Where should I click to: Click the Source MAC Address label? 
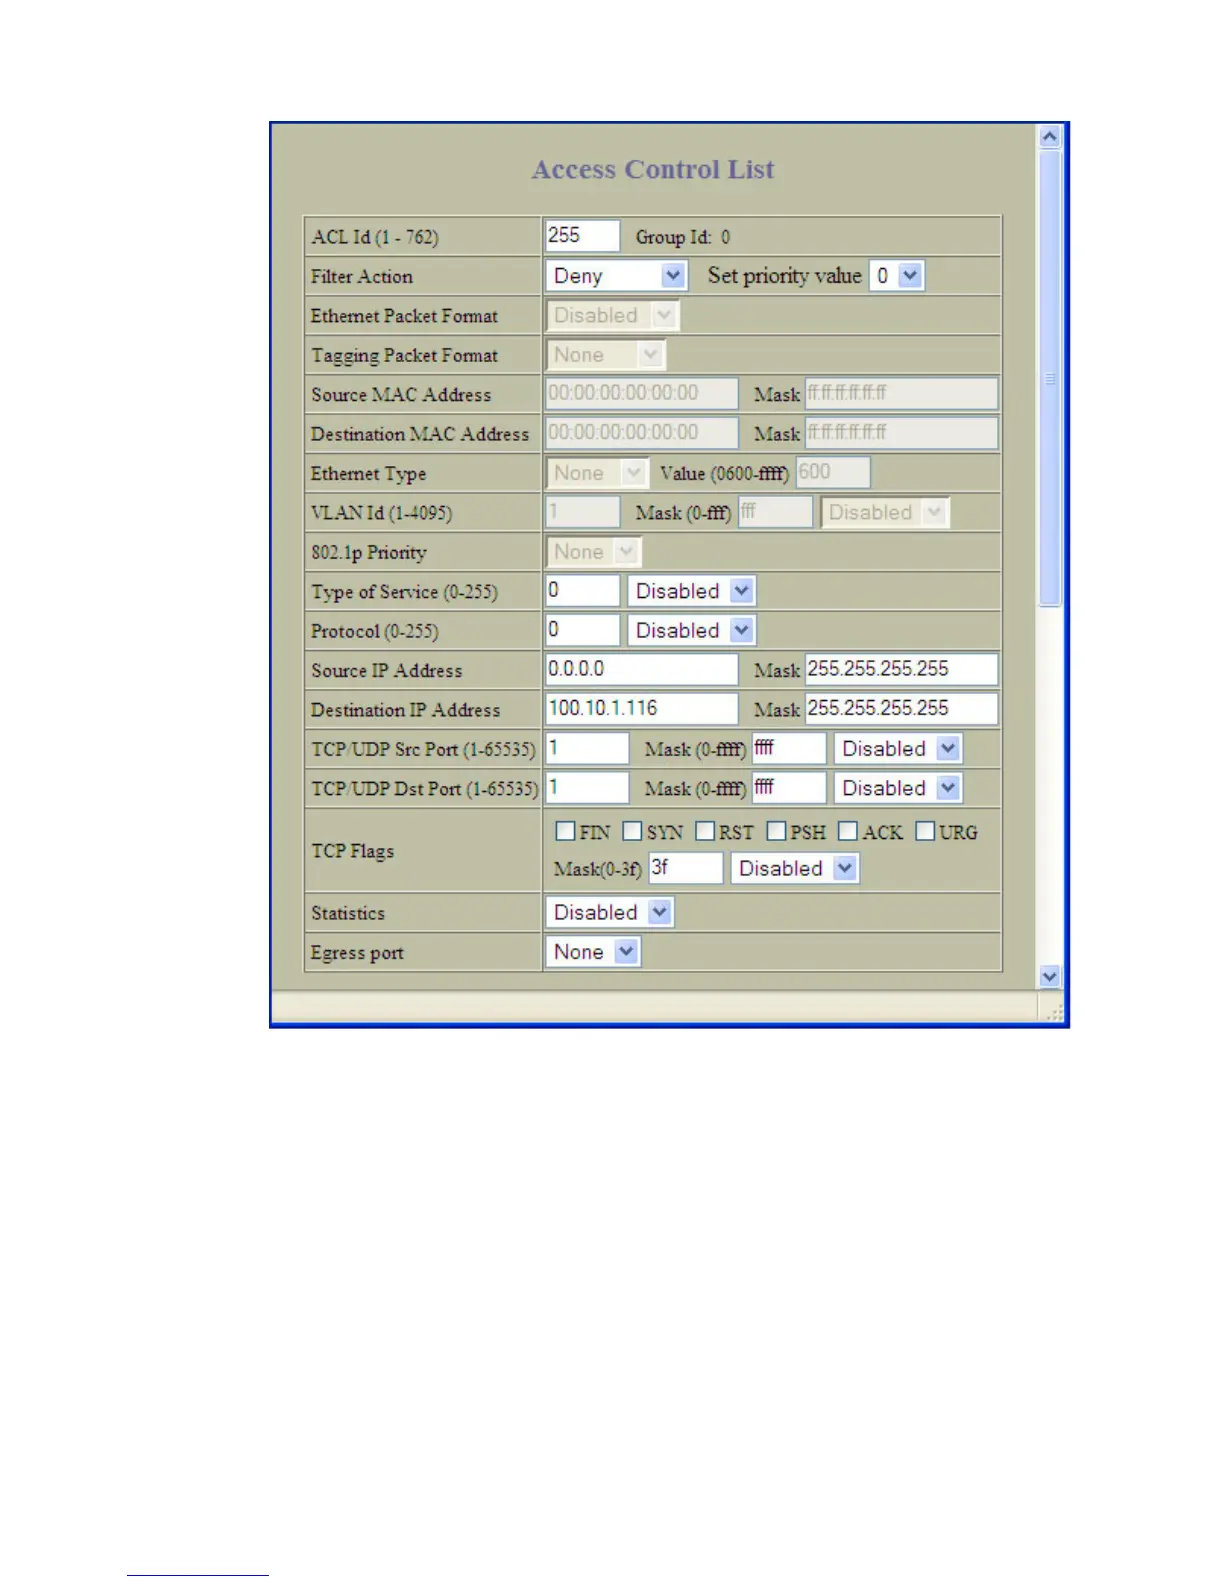[x=401, y=395]
